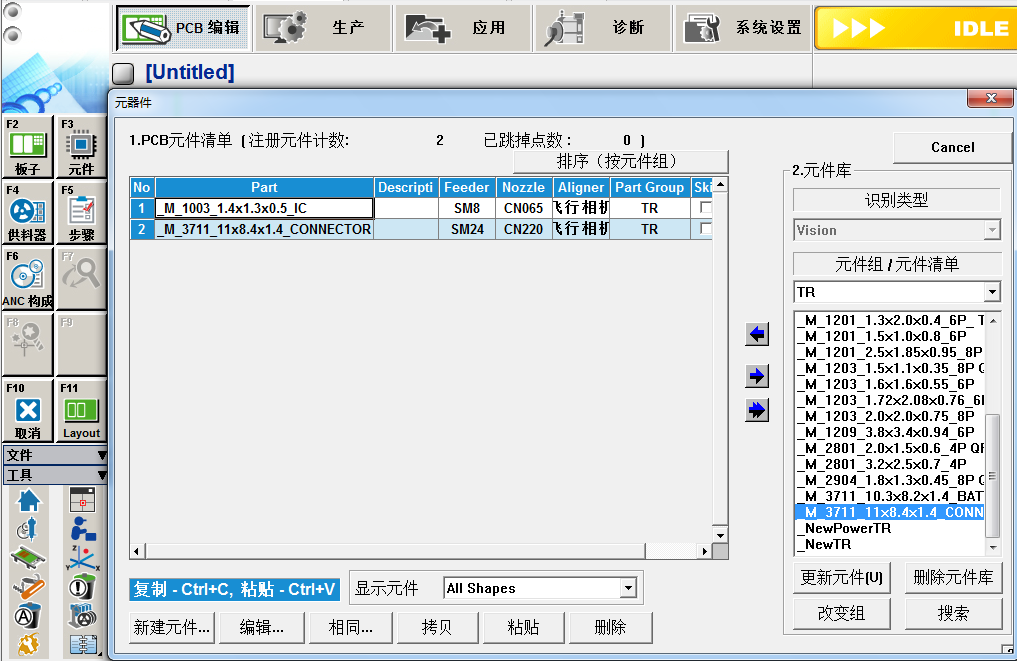The image size is (1017, 661).
Task: Open the F11 Layout view
Action: point(81,411)
